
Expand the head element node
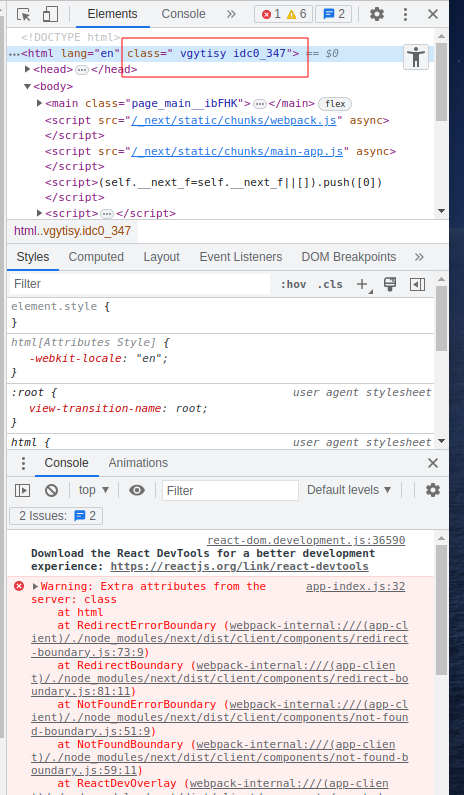click(27, 69)
